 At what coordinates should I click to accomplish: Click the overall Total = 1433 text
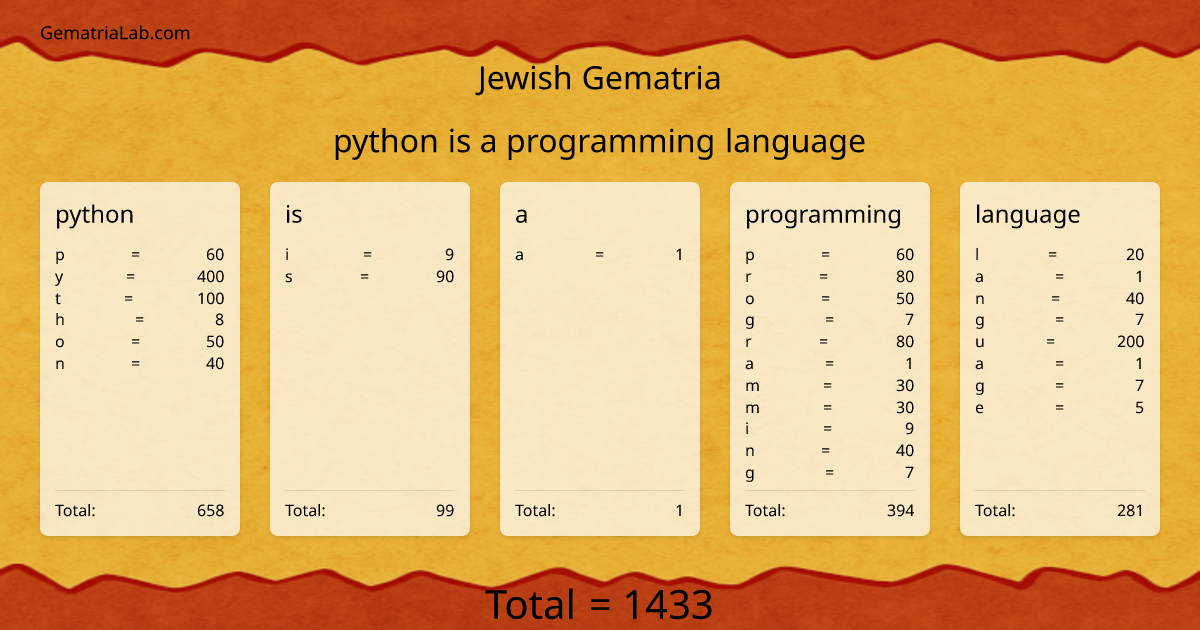pyautogui.click(x=600, y=604)
